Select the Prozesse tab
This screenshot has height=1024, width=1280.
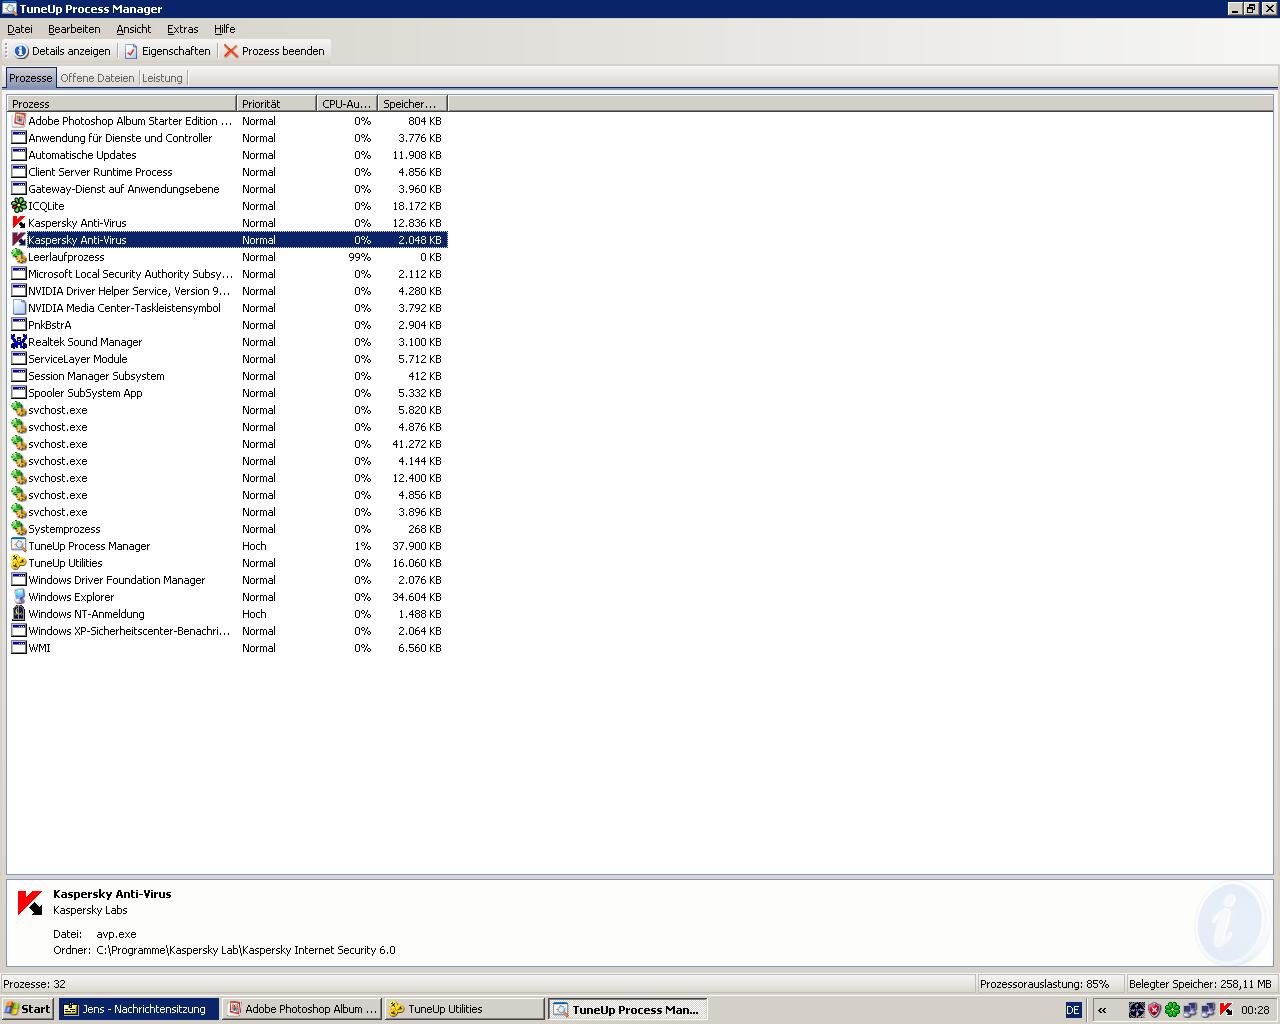click(x=31, y=78)
